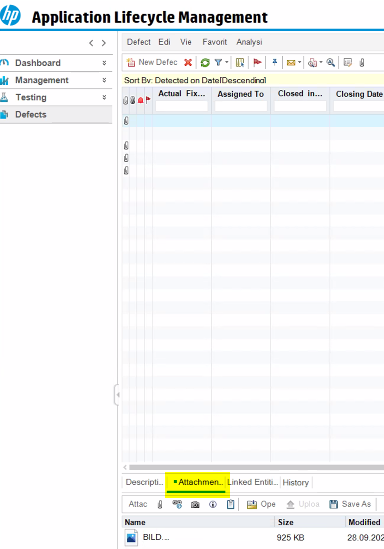Click the New Defect button
The image size is (384, 549).
152,62
